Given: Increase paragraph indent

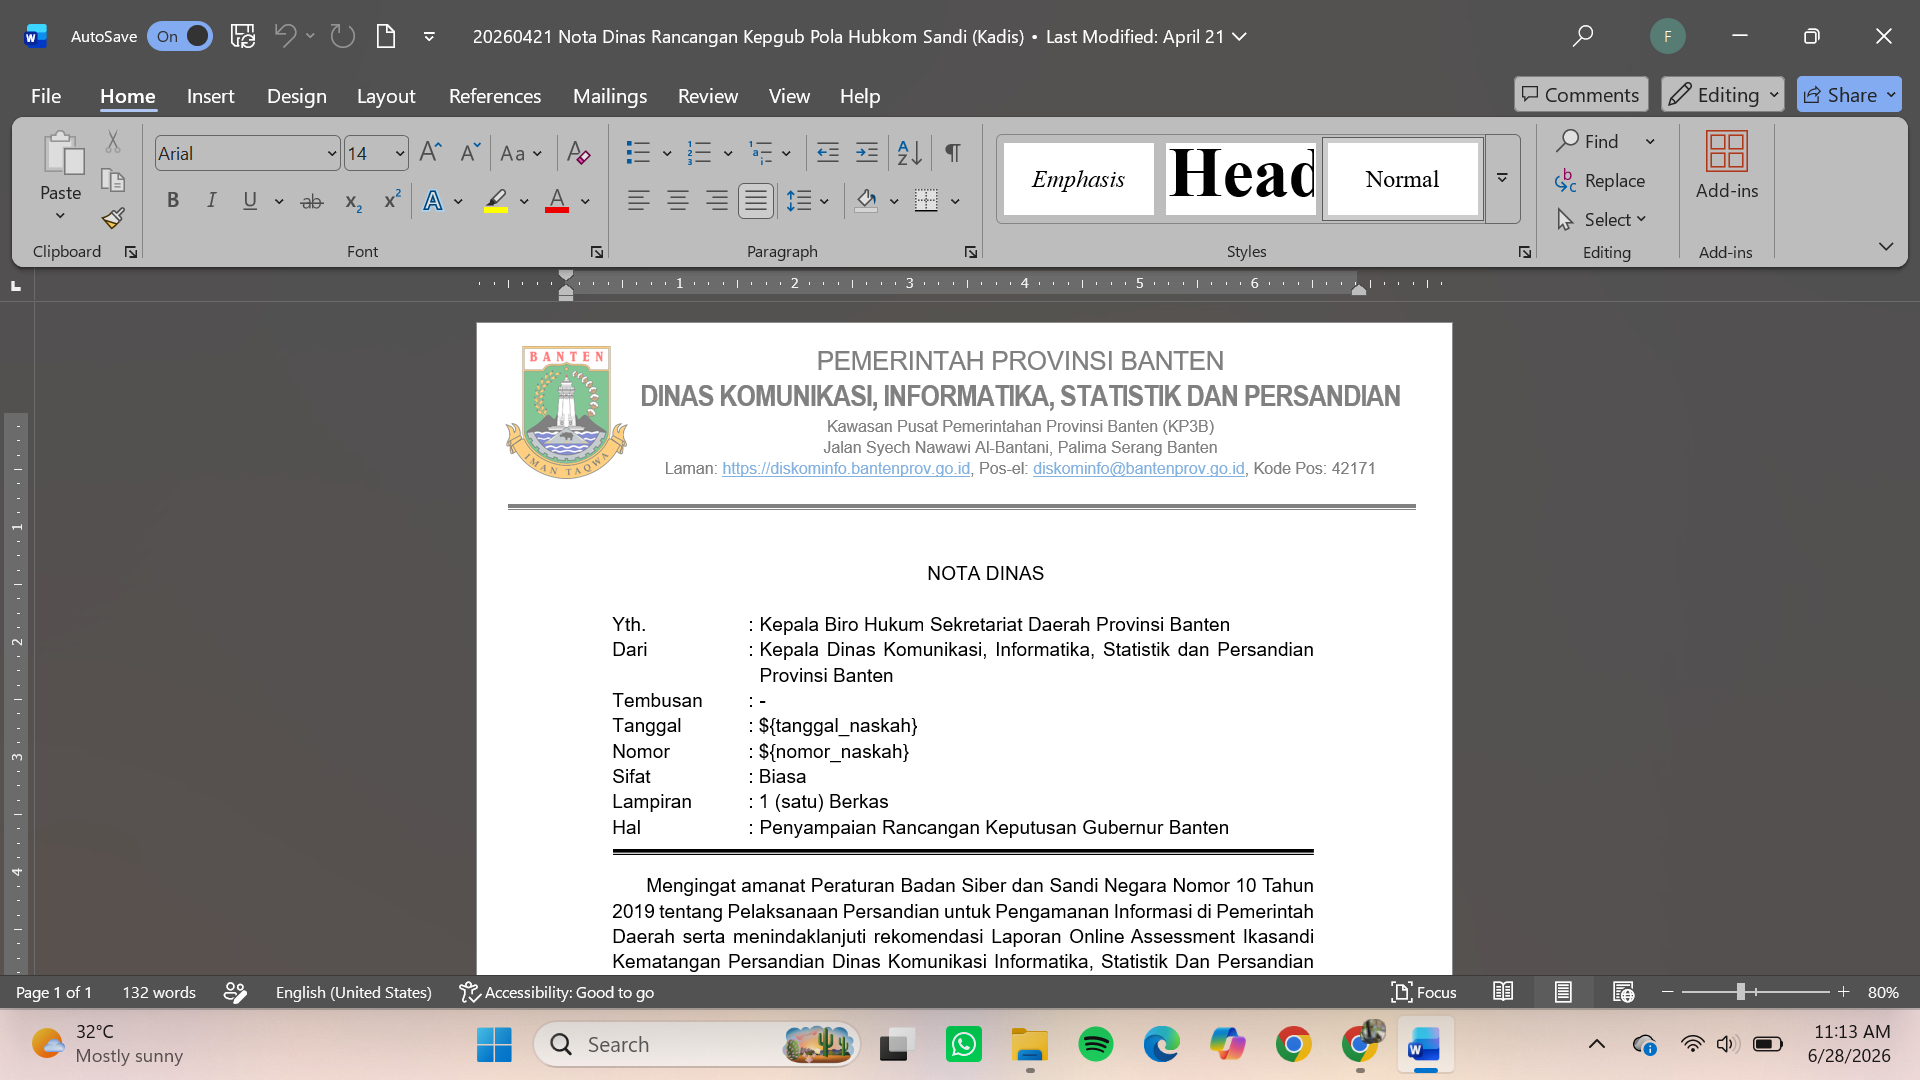Looking at the screenshot, I should [867, 153].
